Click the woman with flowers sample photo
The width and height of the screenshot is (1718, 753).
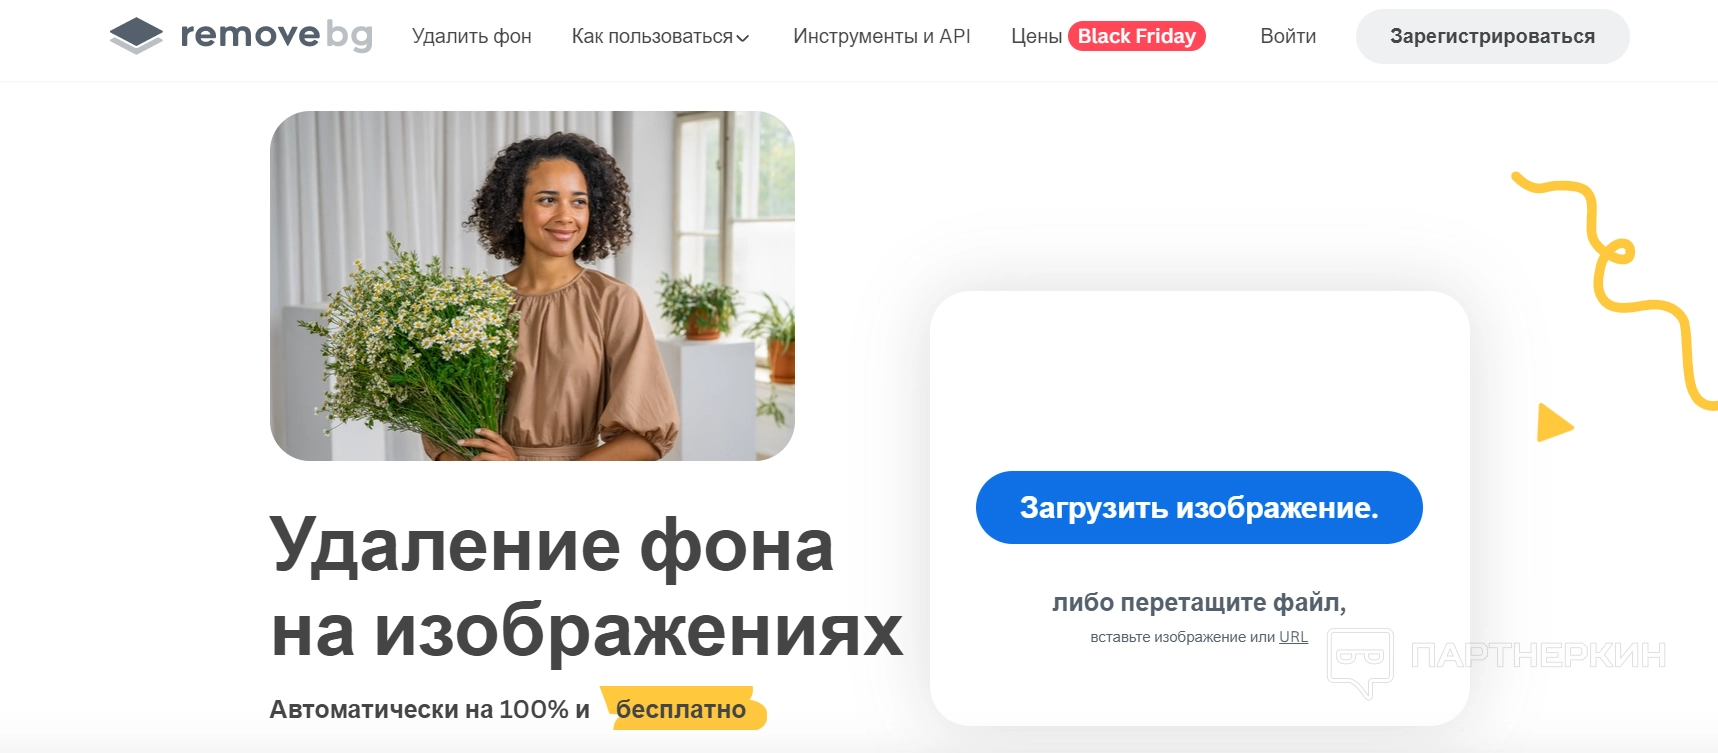[x=532, y=286]
